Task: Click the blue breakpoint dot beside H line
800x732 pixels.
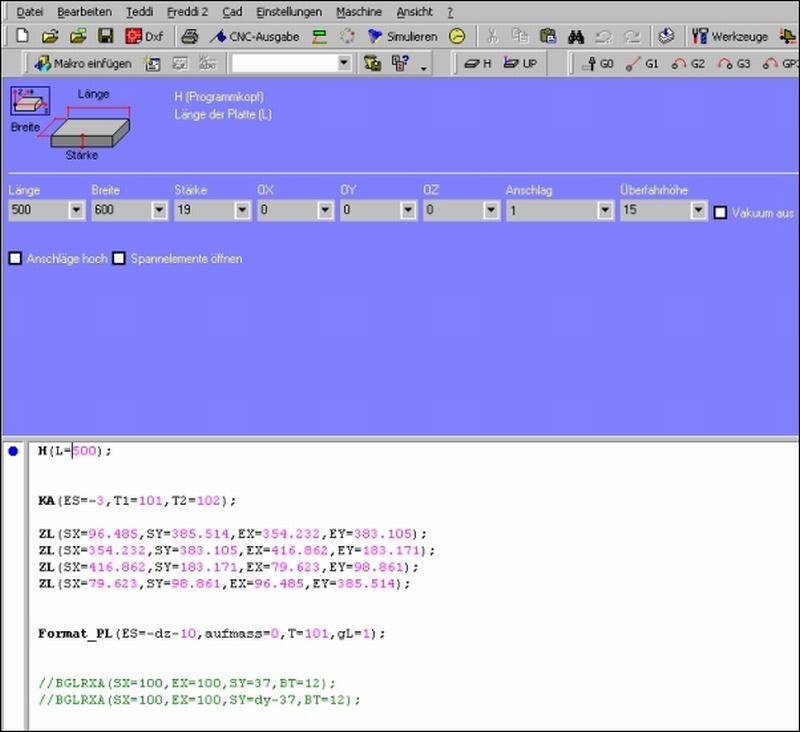Action: click(x=13, y=451)
